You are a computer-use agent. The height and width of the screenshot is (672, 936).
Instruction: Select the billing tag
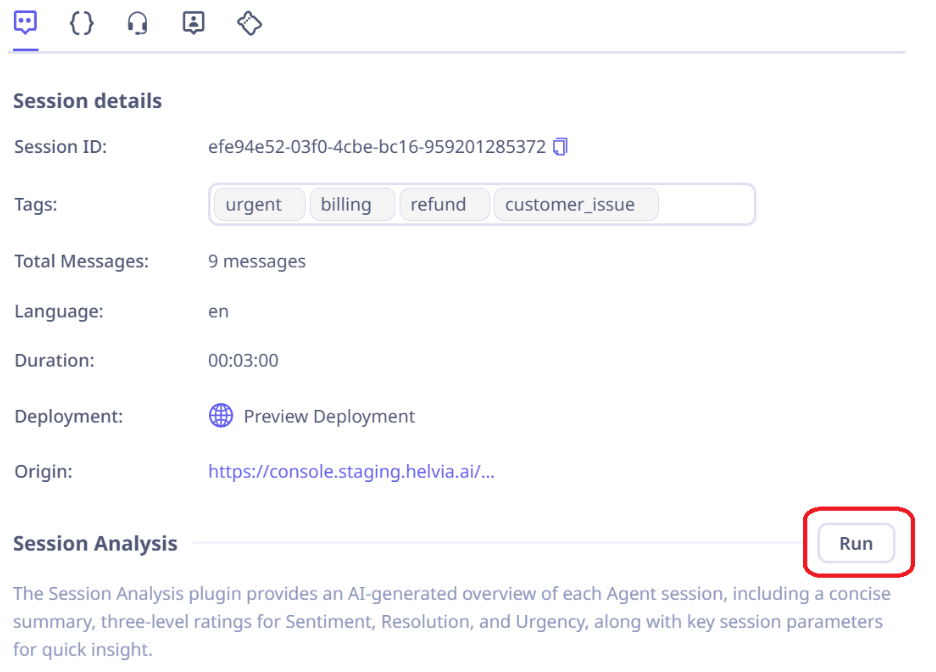click(x=346, y=205)
